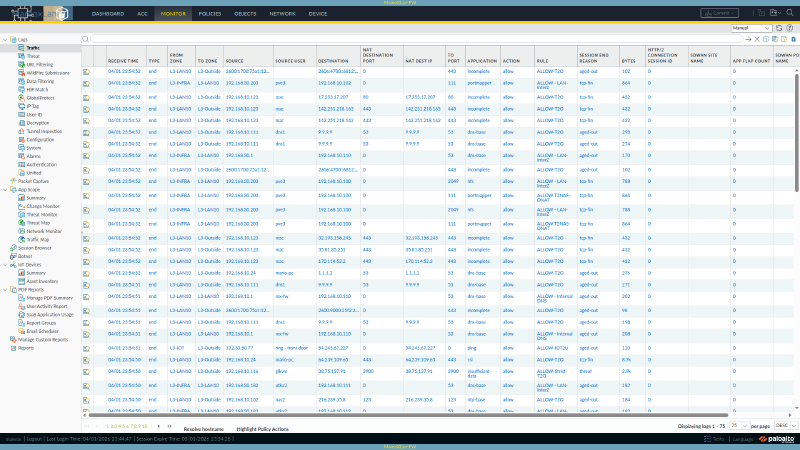Switch to the ACC tab
This screenshot has height=450, width=800.
tap(142, 14)
